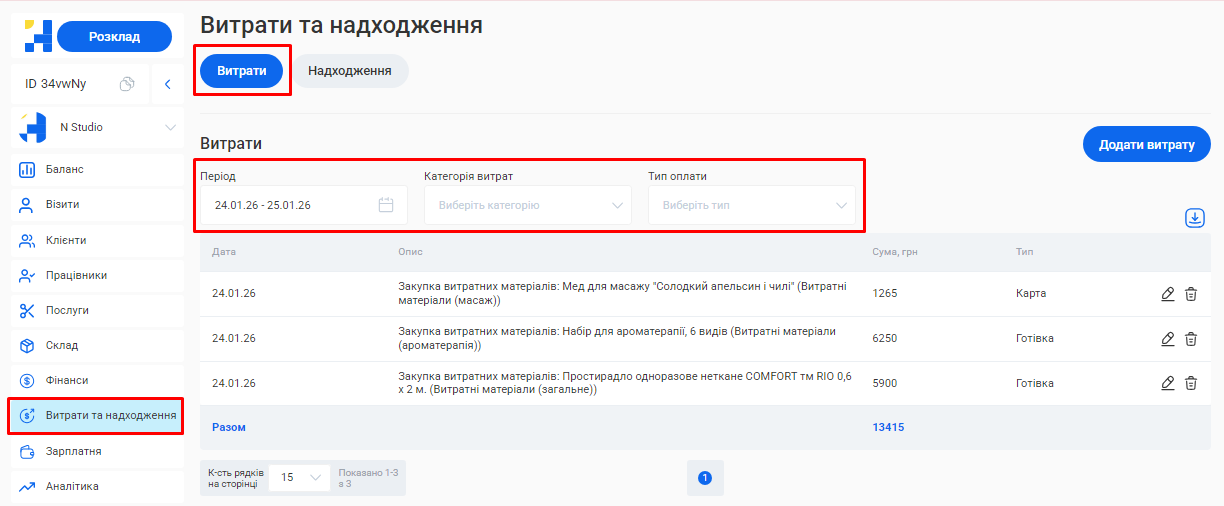Open the Баланс section
This screenshot has height=506, width=1224.
tap(97, 169)
